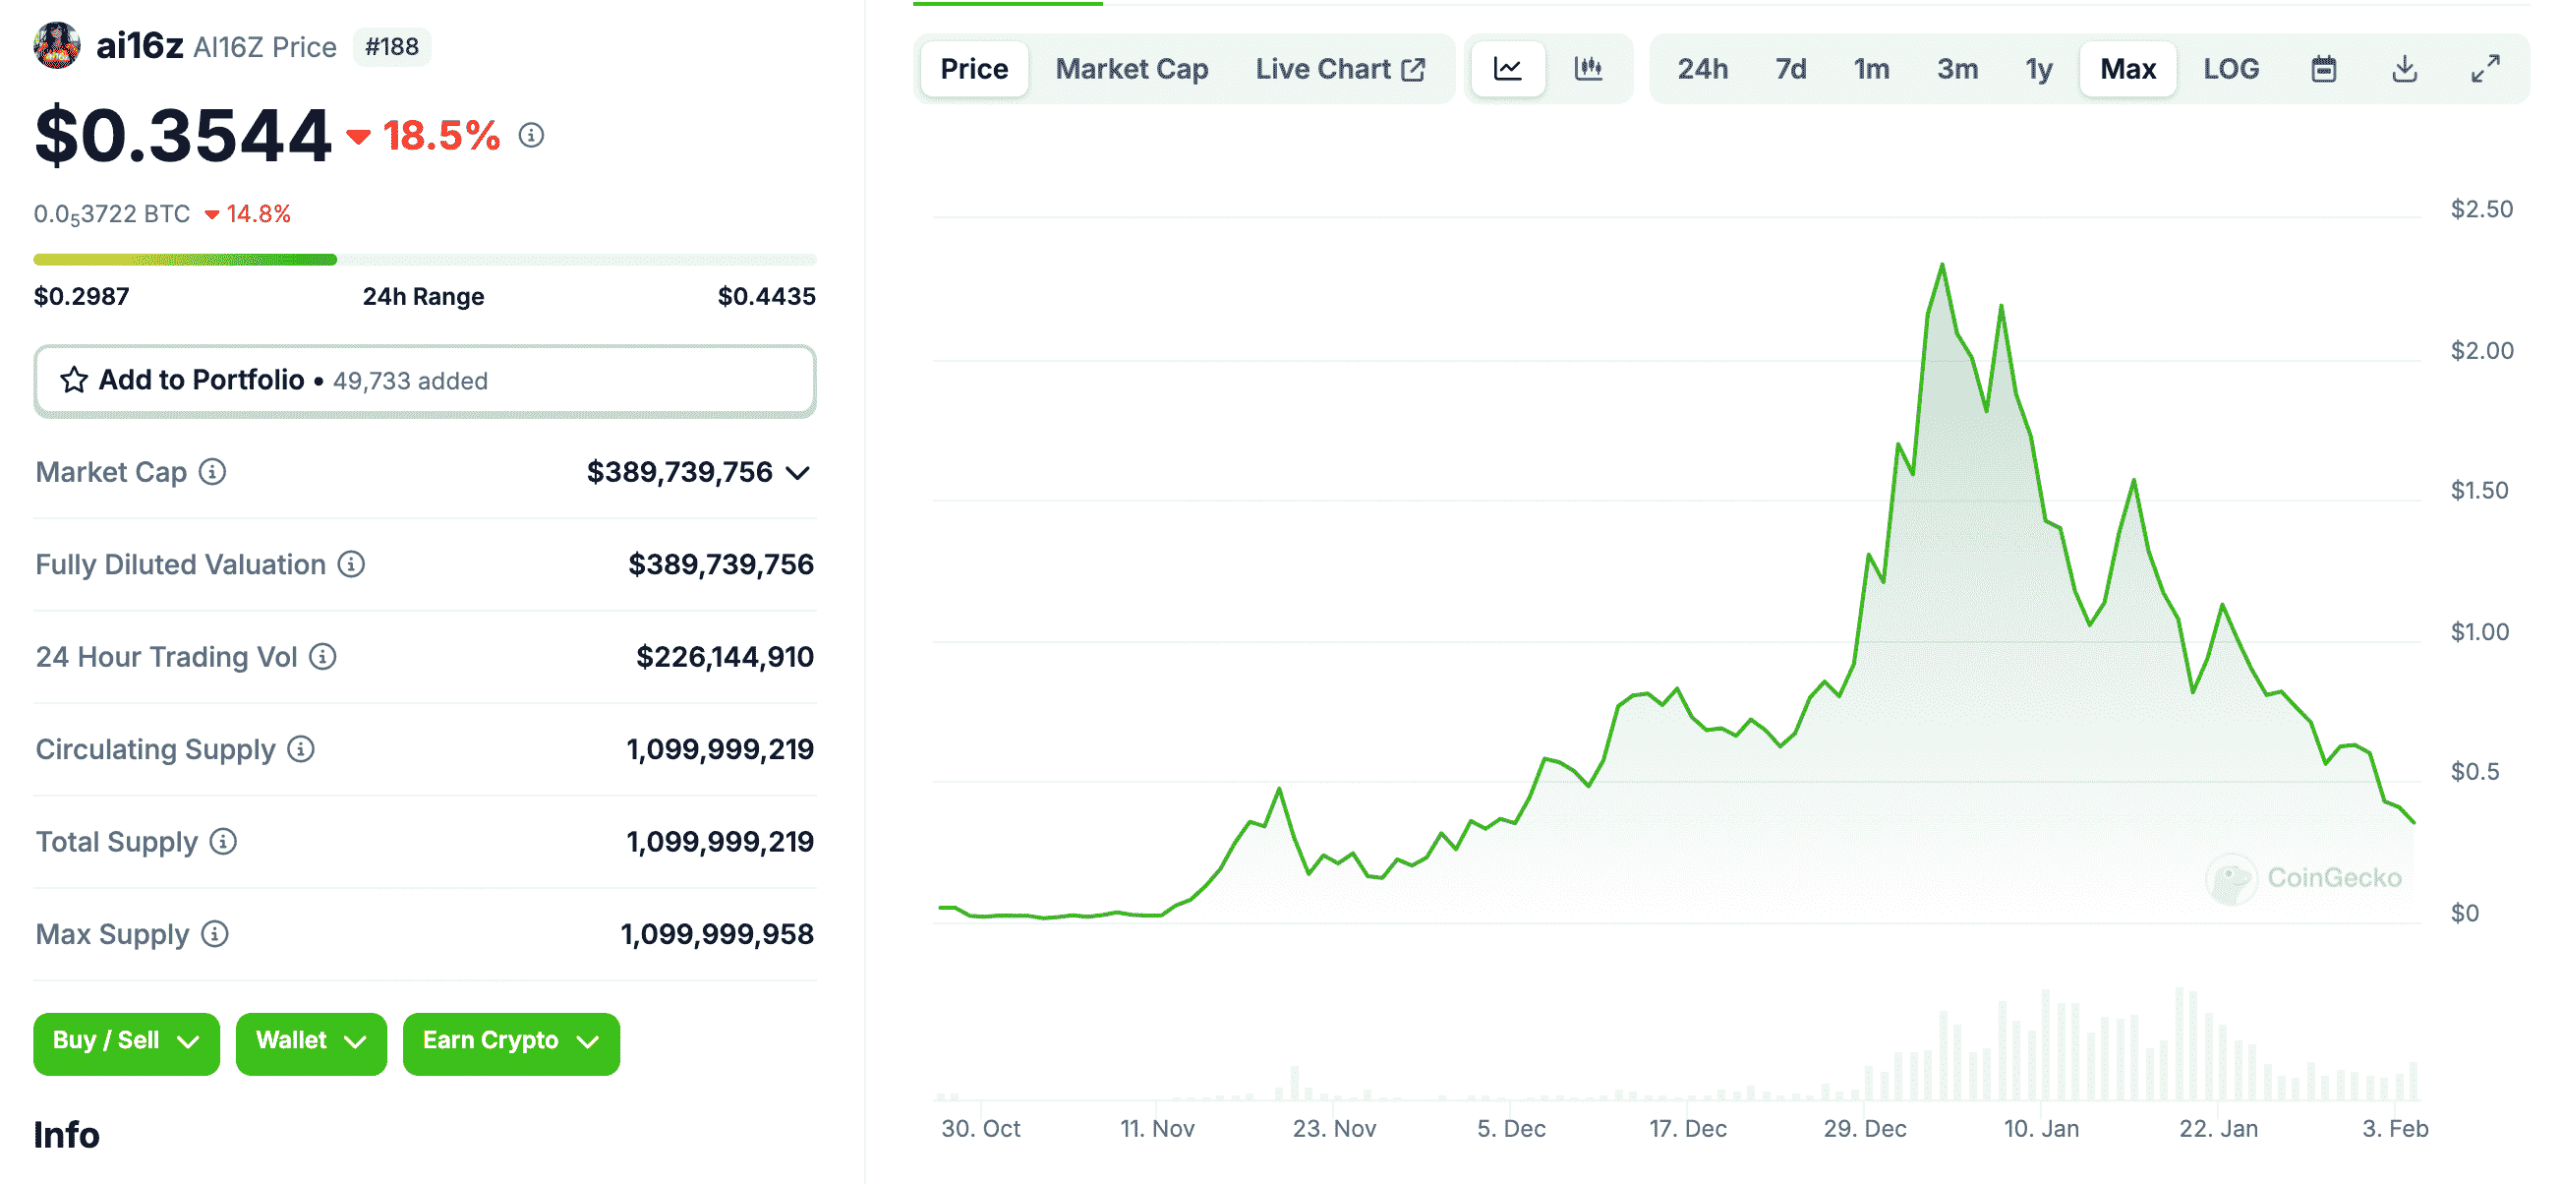
Task: Click the 23. Nov date axis label
Action: [1334, 1128]
